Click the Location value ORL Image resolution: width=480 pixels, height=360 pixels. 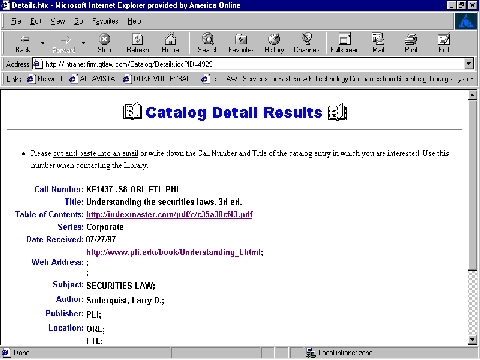click(95, 329)
